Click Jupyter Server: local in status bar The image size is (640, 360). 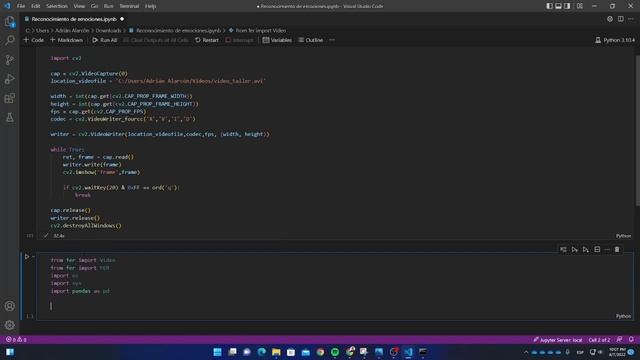[558, 340]
